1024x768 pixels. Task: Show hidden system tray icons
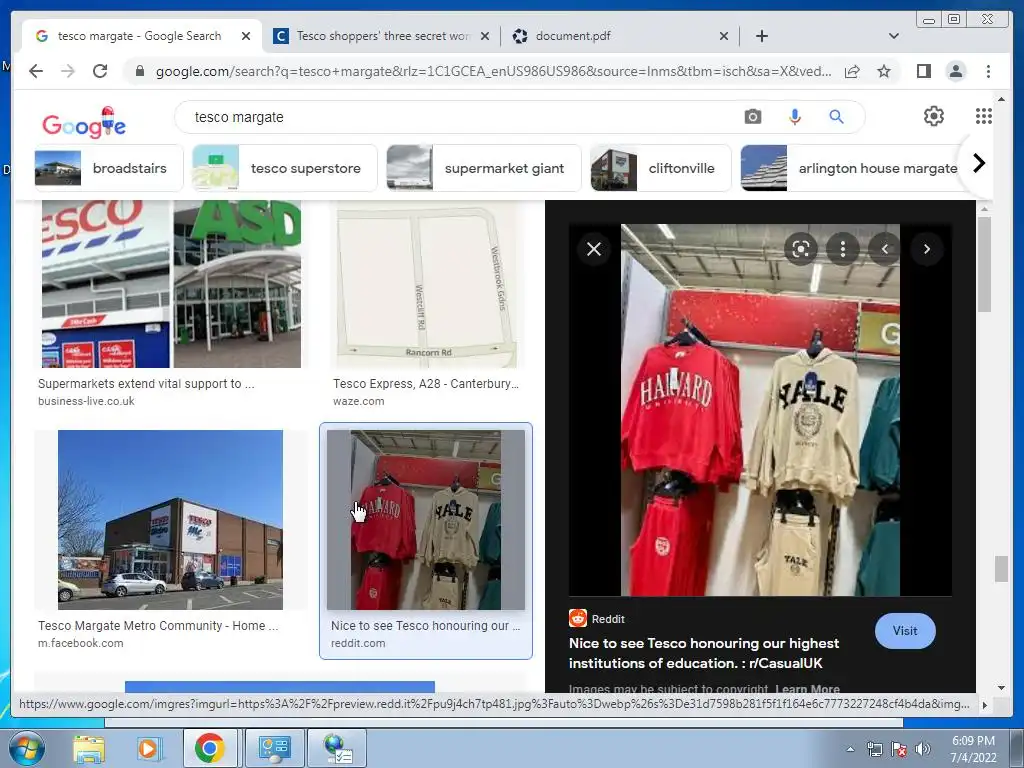click(x=850, y=749)
